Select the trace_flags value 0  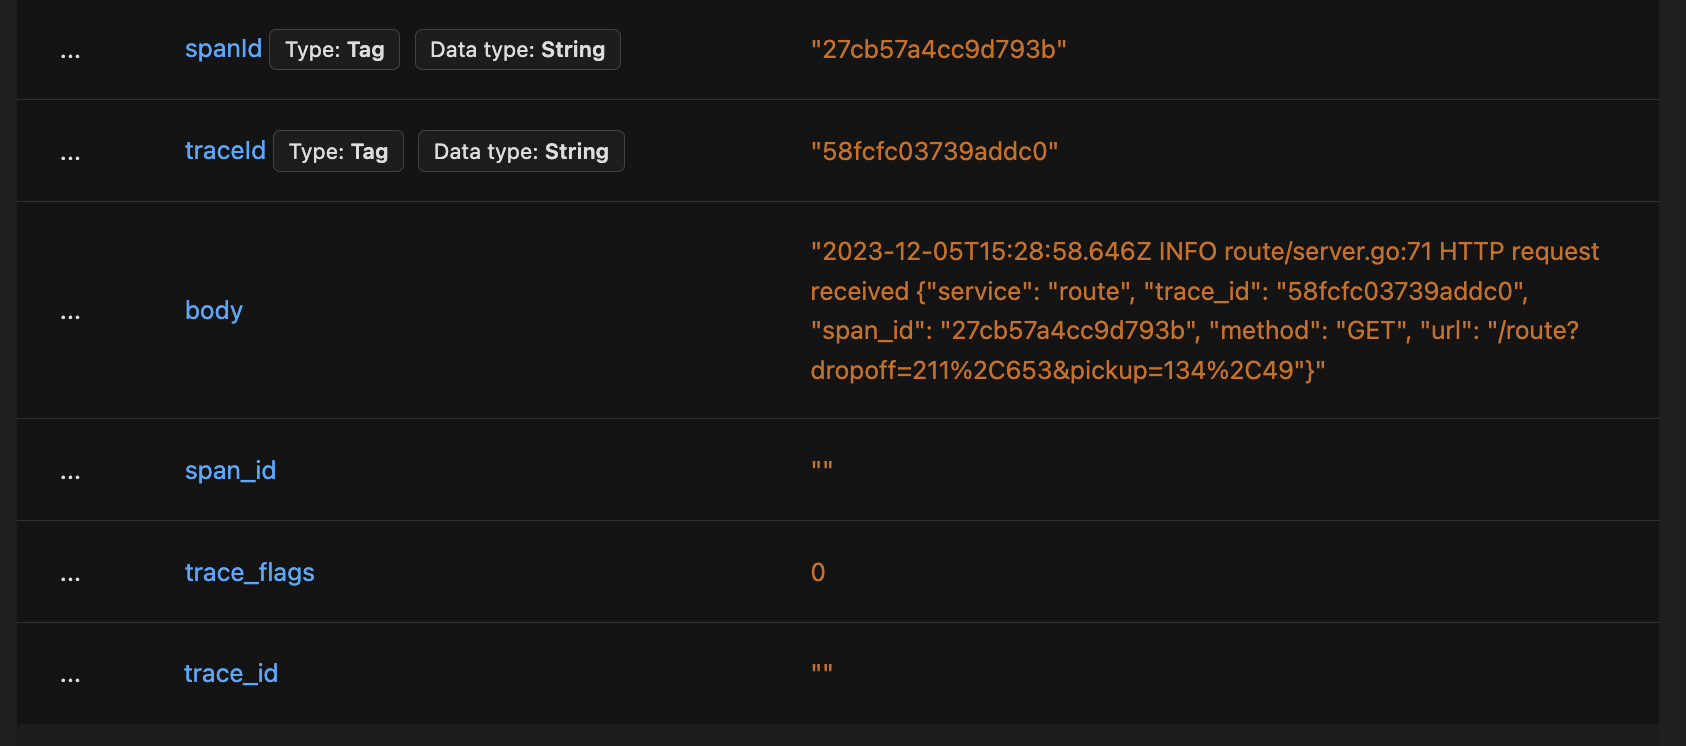pyautogui.click(x=818, y=573)
